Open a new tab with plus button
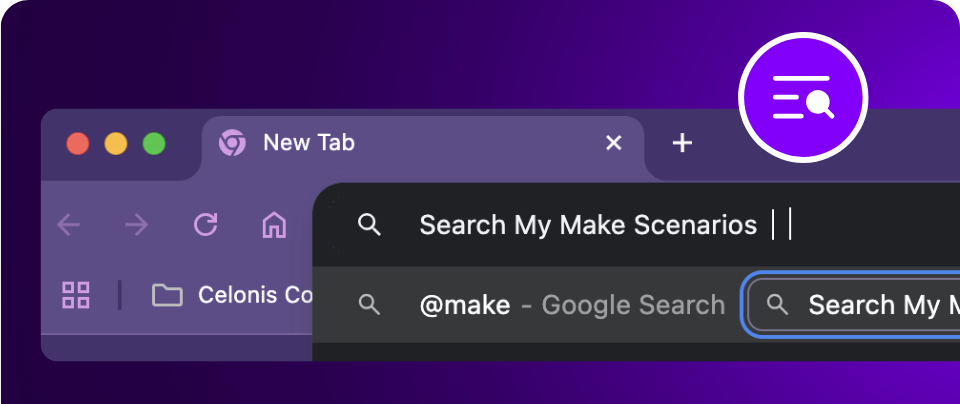The width and height of the screenshot is (960, 404). tap(682, 143)
